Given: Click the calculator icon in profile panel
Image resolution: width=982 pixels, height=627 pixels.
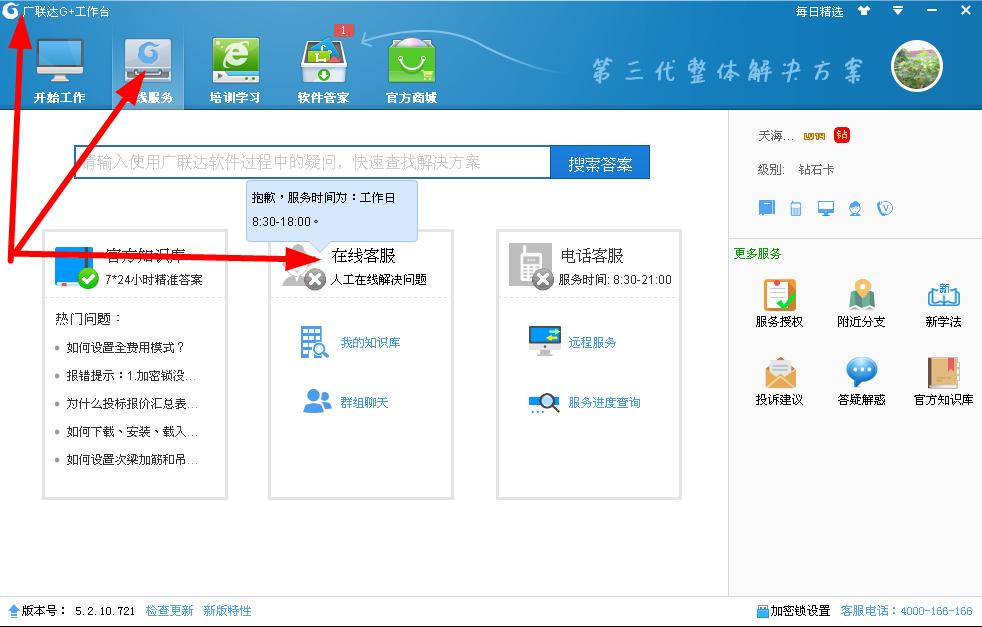Looking at the screenshot, I should [795, 209].
